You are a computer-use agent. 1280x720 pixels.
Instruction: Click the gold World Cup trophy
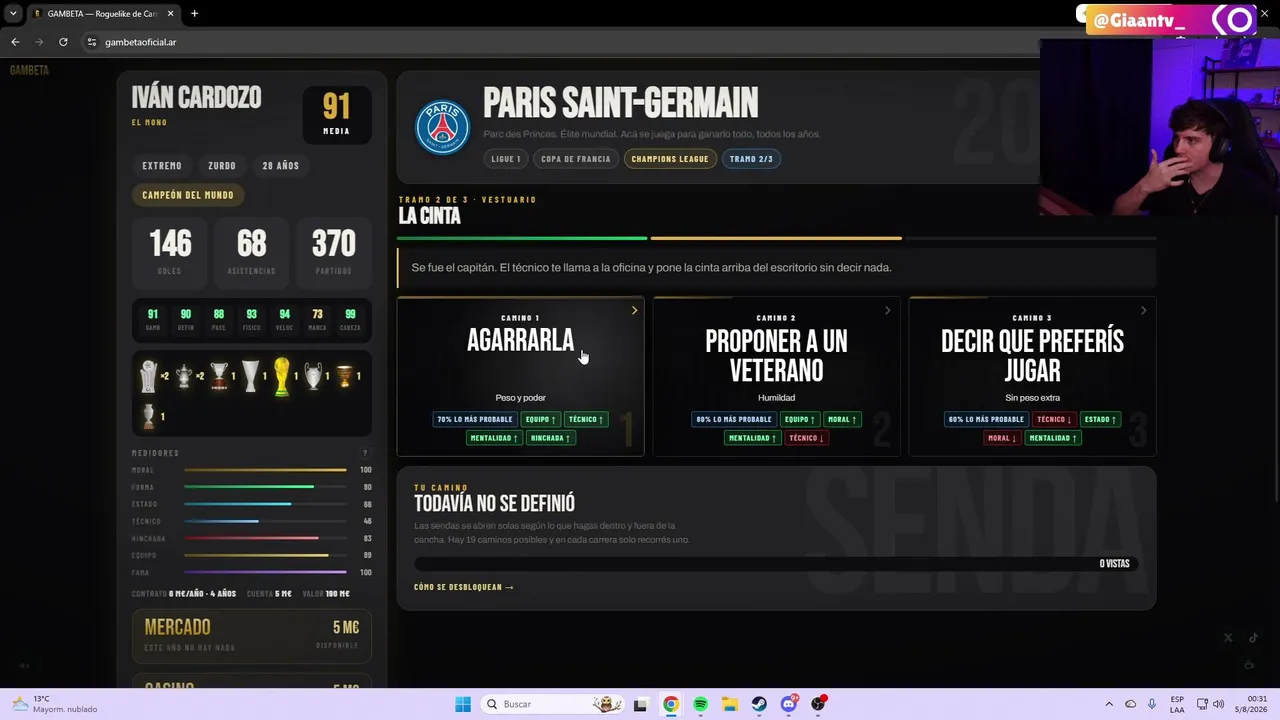pos(282,376)
